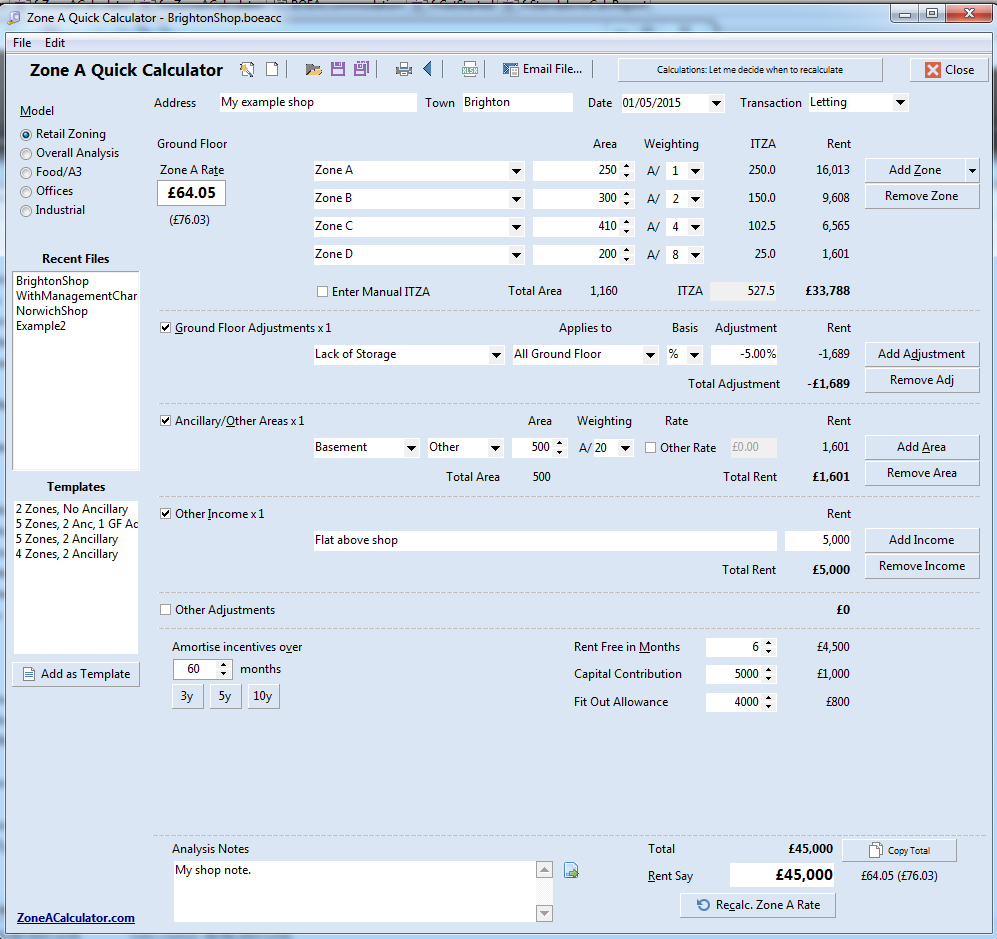Tick the Other Rate checkbox
997x939 pixels.
coord(650,448)
